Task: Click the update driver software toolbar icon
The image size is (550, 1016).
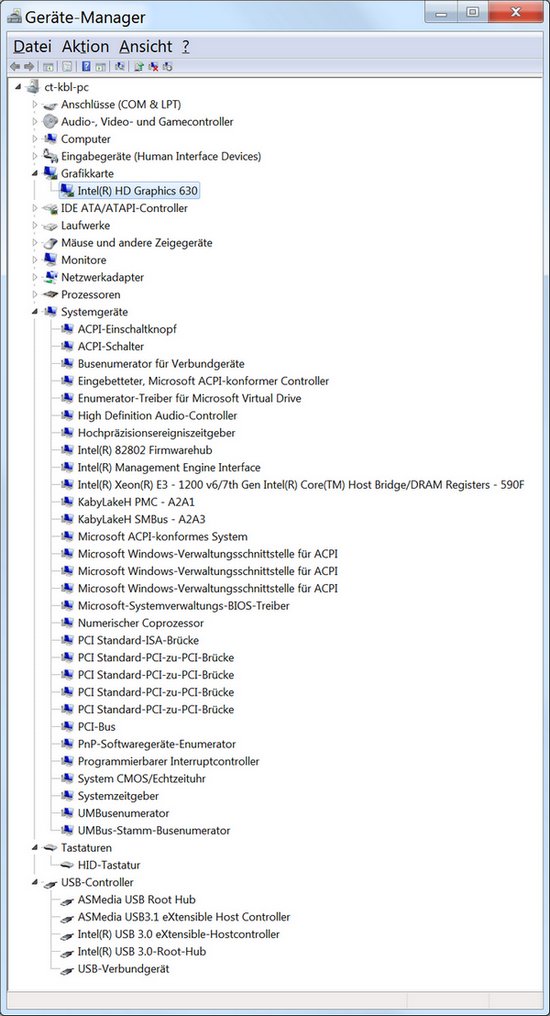Action: pyautogui.click(x=139, y=66)
